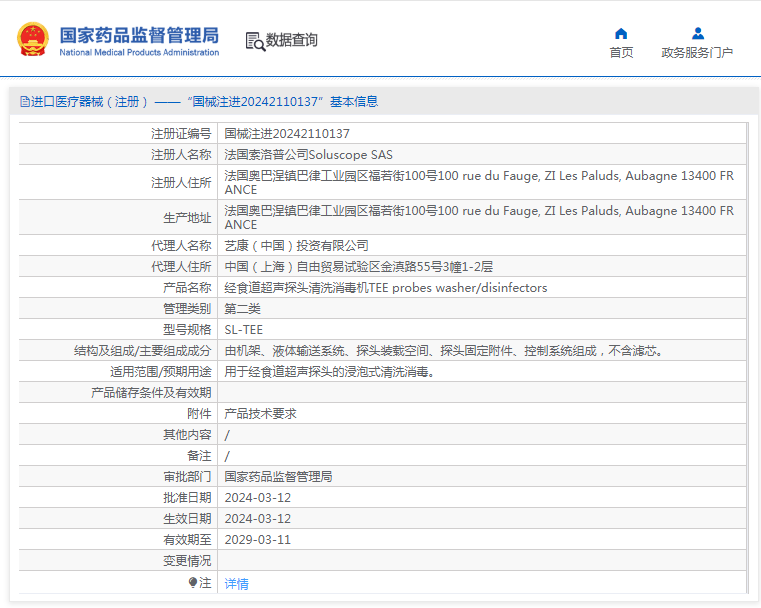Click the 政务服务门户 user icon

(698, 33)
